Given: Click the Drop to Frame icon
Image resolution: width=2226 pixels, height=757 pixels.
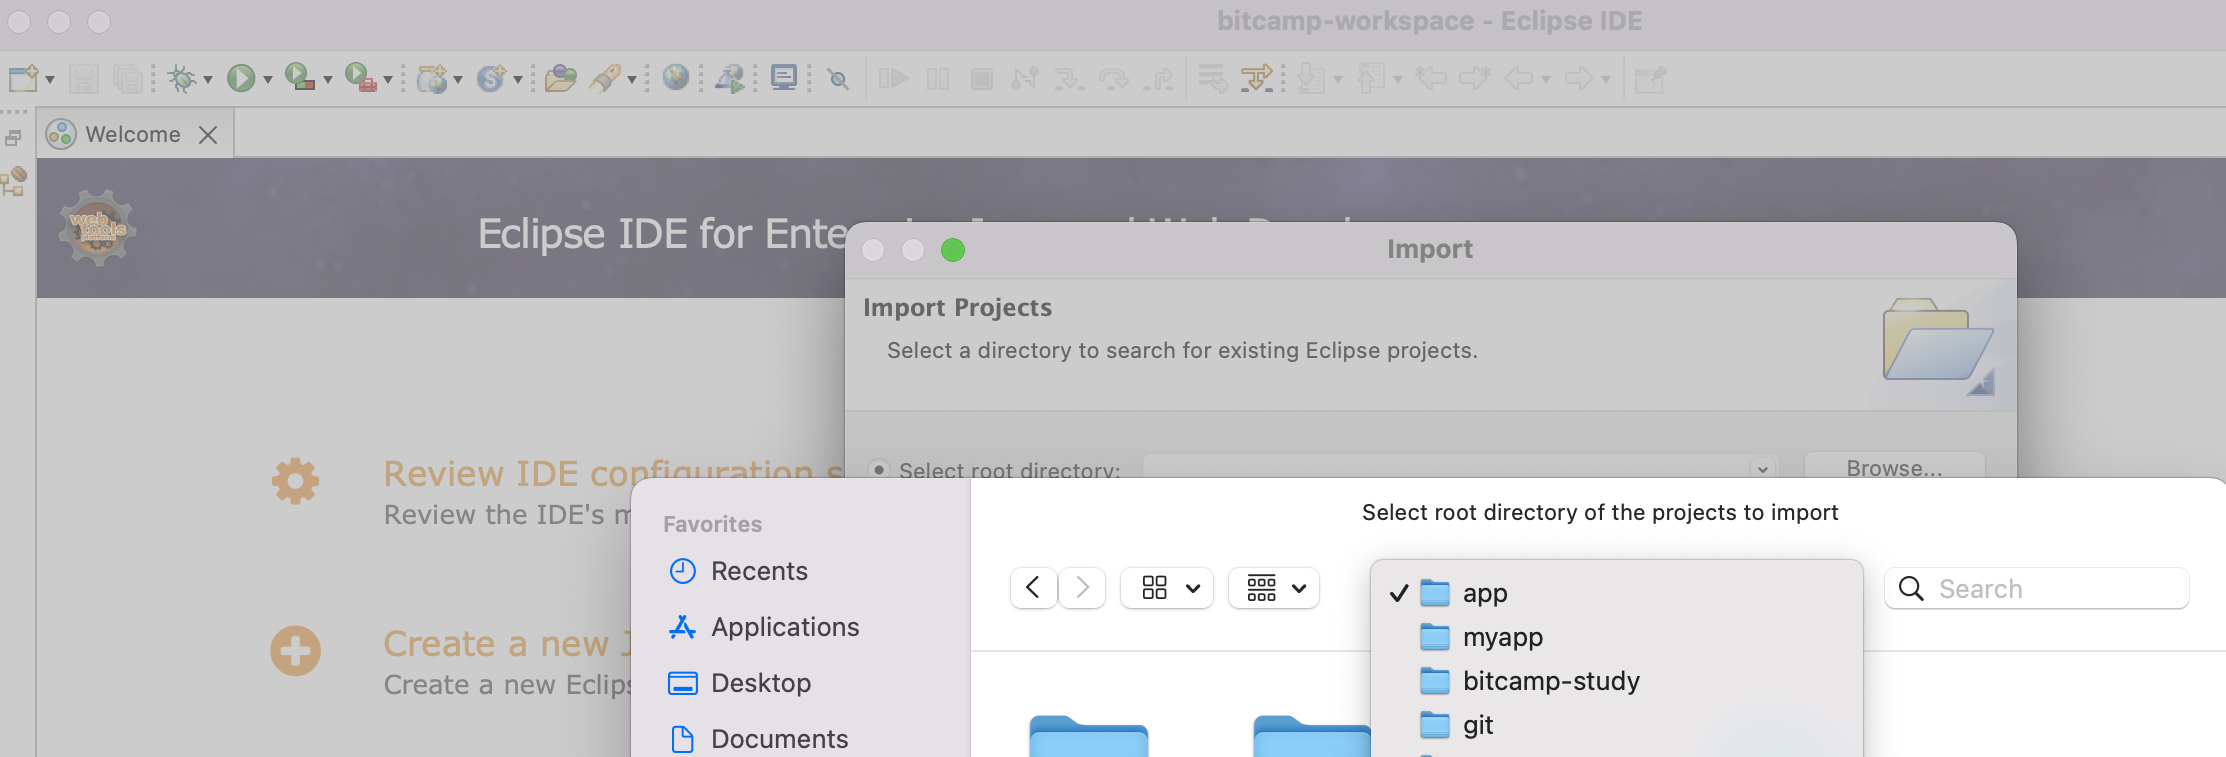Looking at the screenshot, I should (x=1213, y=78).
